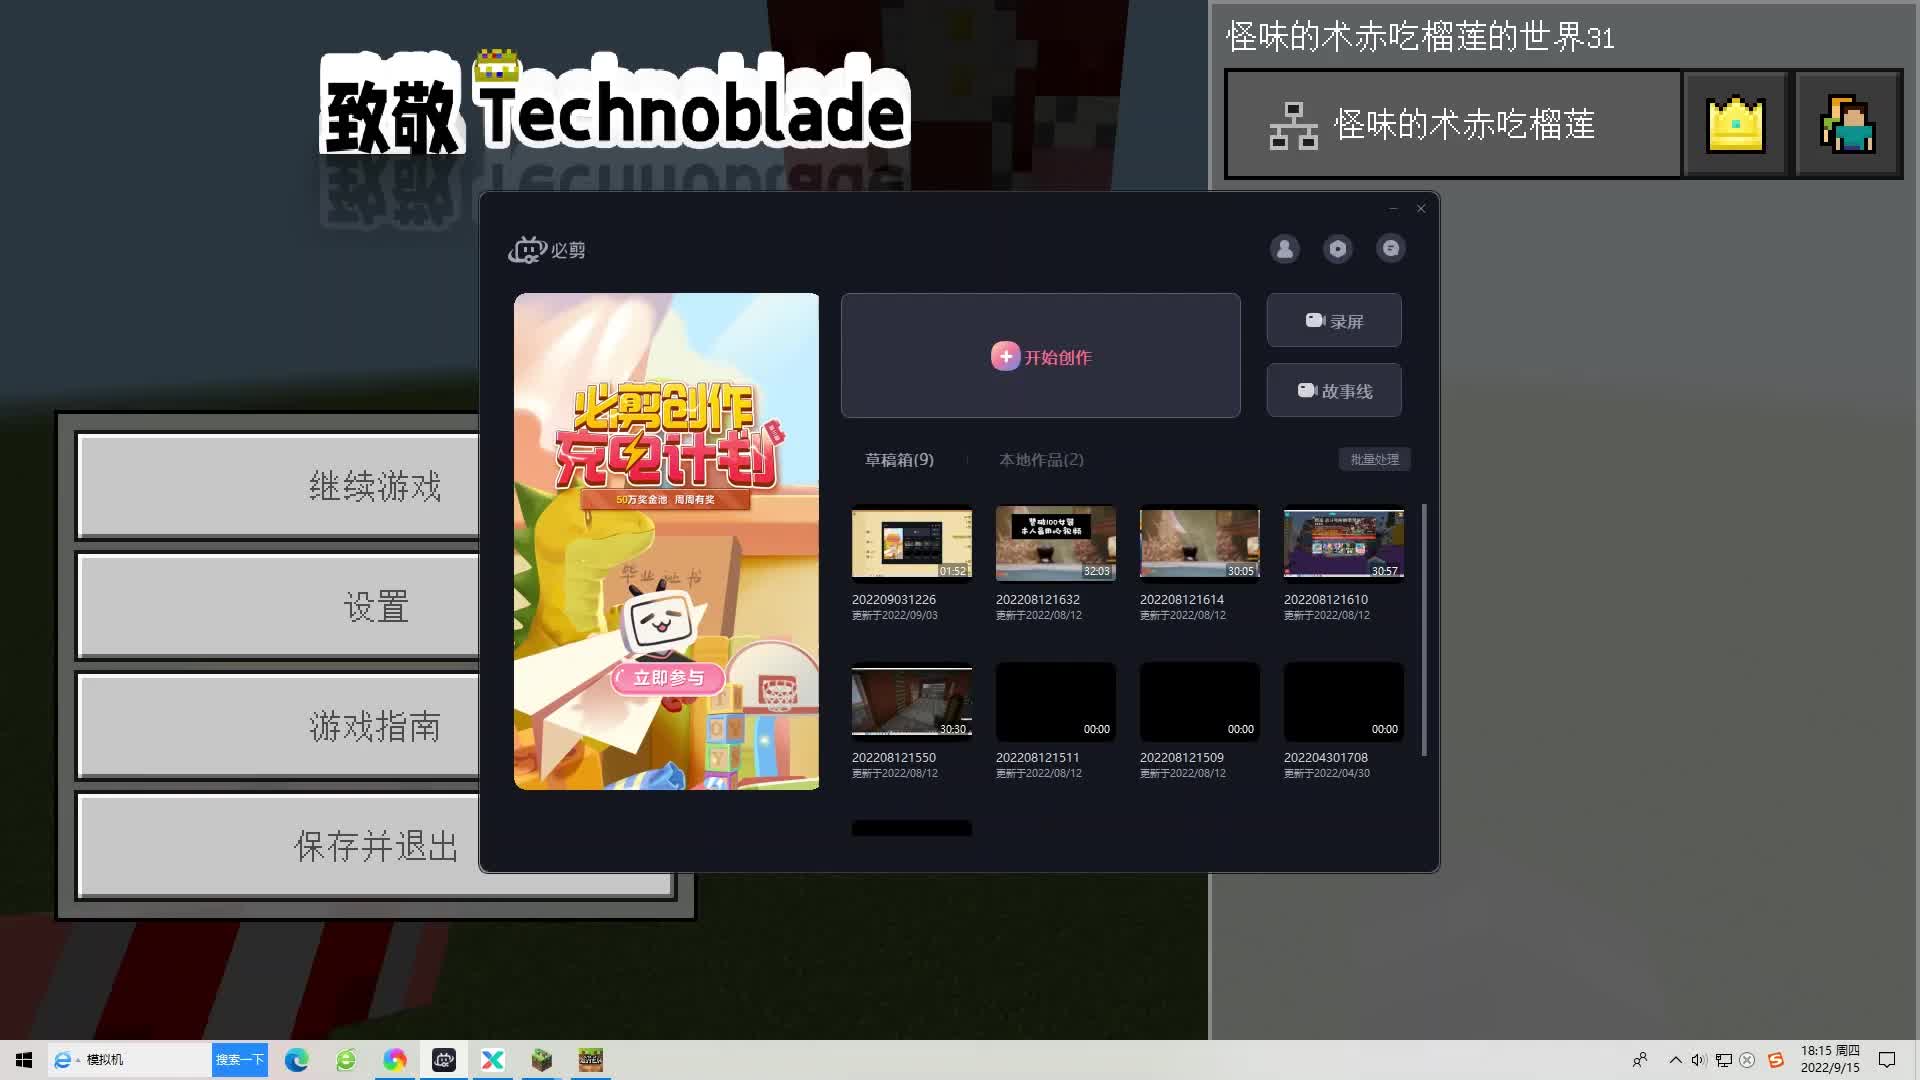
Task: Select draft title text 202208121550
Action: (x=894, y=758)
